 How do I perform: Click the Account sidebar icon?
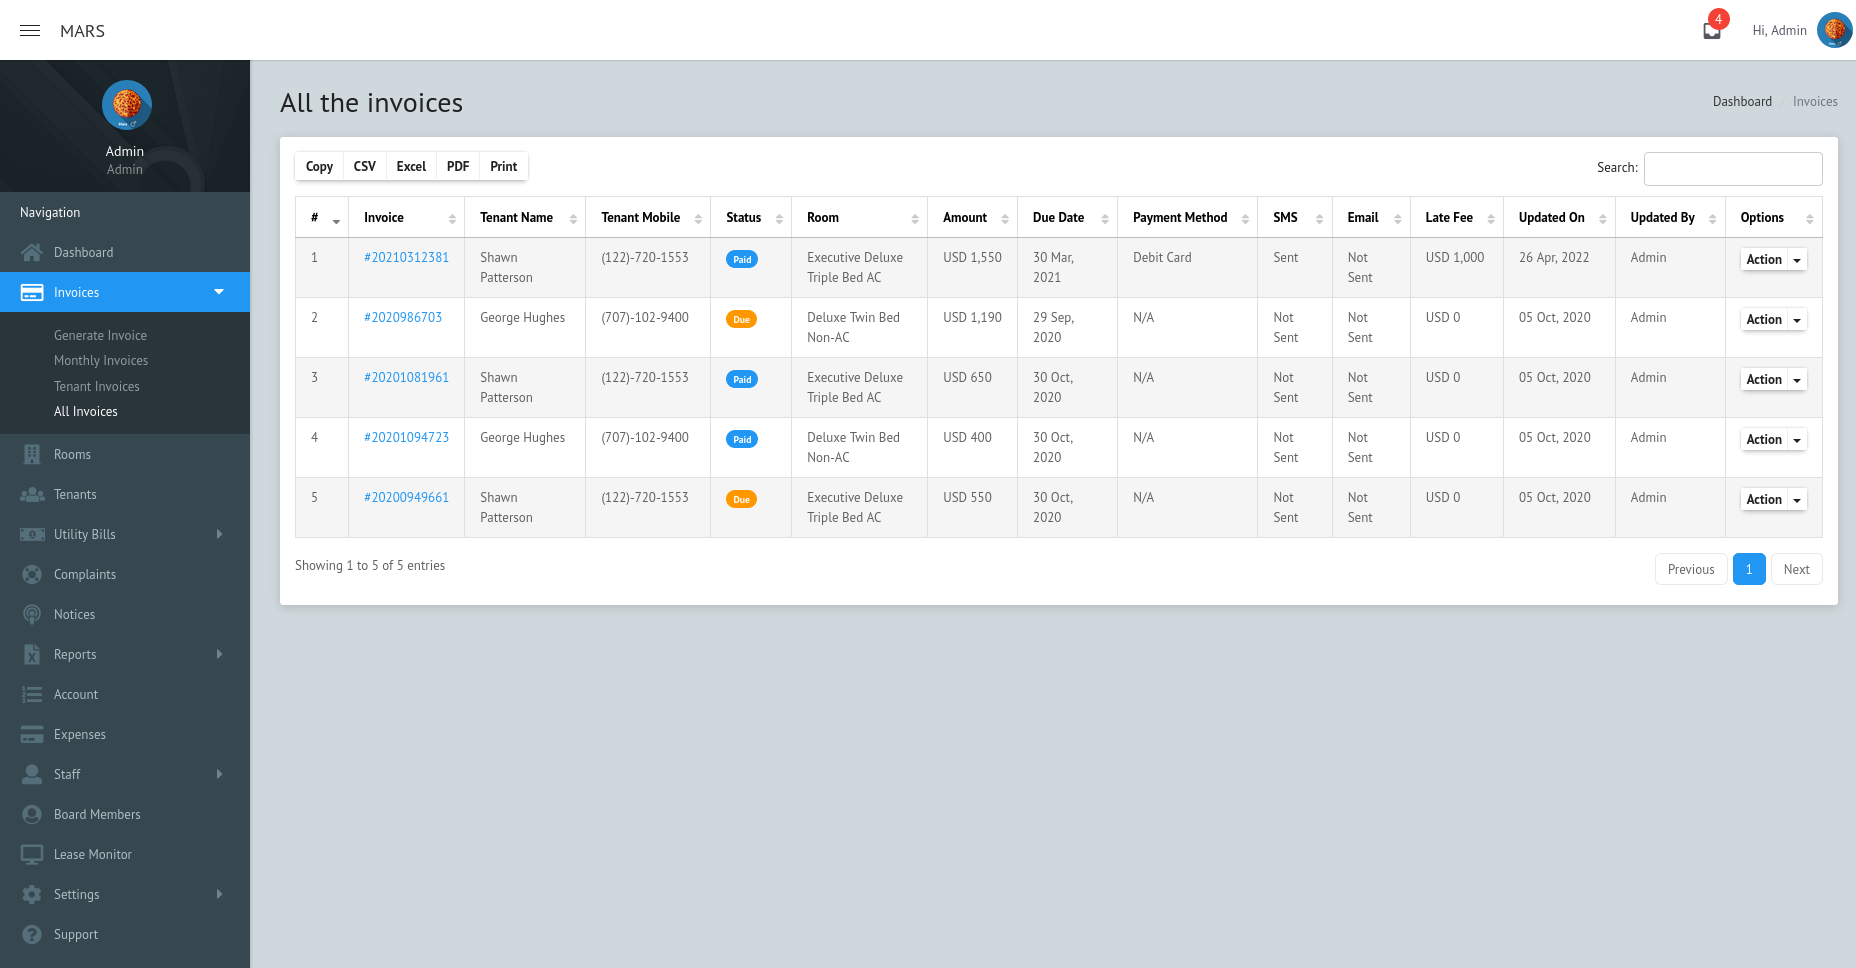pos(32,694)
